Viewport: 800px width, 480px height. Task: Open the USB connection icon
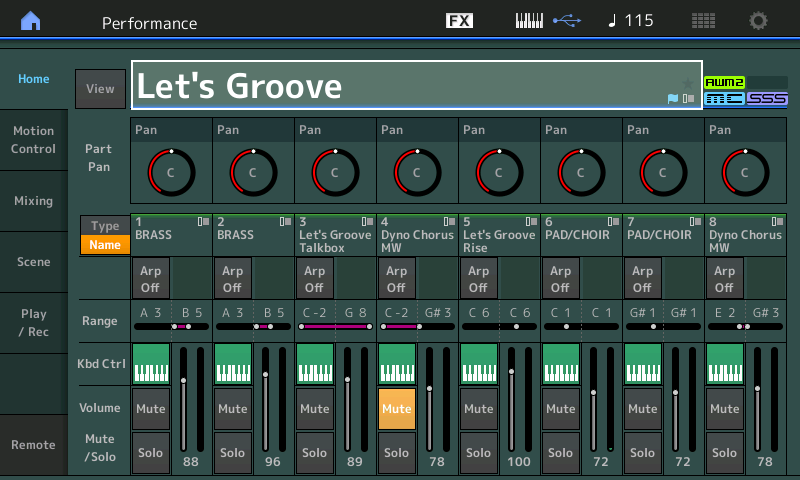click(x=567, y=21)
